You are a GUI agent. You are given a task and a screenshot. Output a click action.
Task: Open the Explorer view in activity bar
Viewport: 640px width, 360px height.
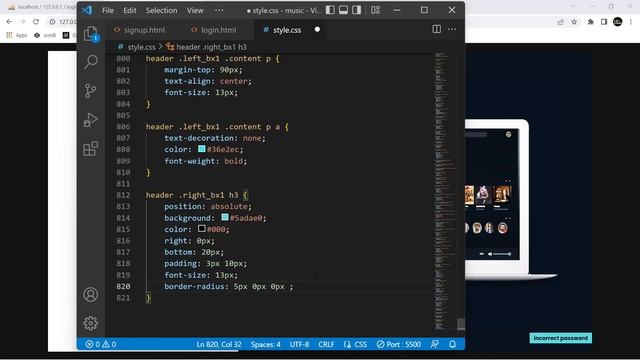pyautogui.click(x=91, y=33)
